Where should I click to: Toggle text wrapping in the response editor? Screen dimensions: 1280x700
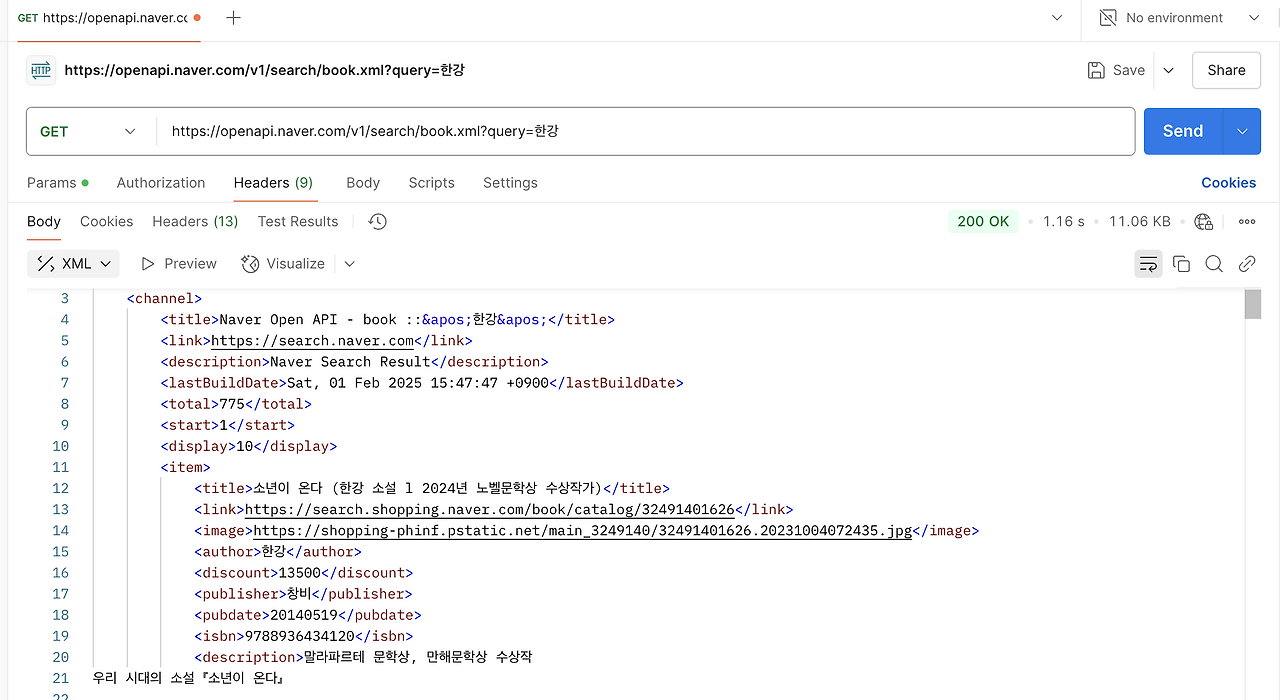[x=1148, y=263]
